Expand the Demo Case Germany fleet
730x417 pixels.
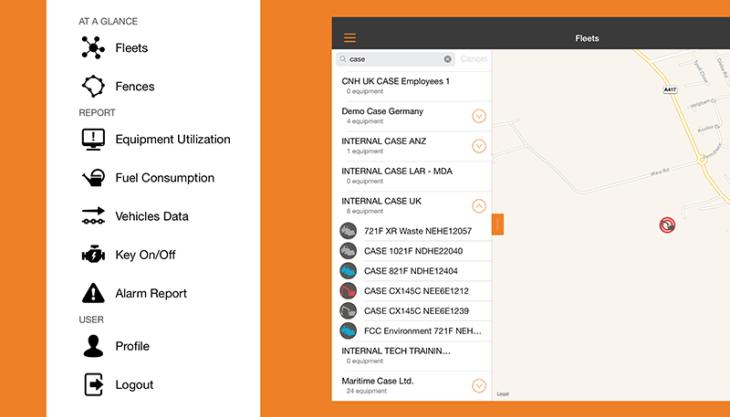pyautogui.click(x=479, y=116)
